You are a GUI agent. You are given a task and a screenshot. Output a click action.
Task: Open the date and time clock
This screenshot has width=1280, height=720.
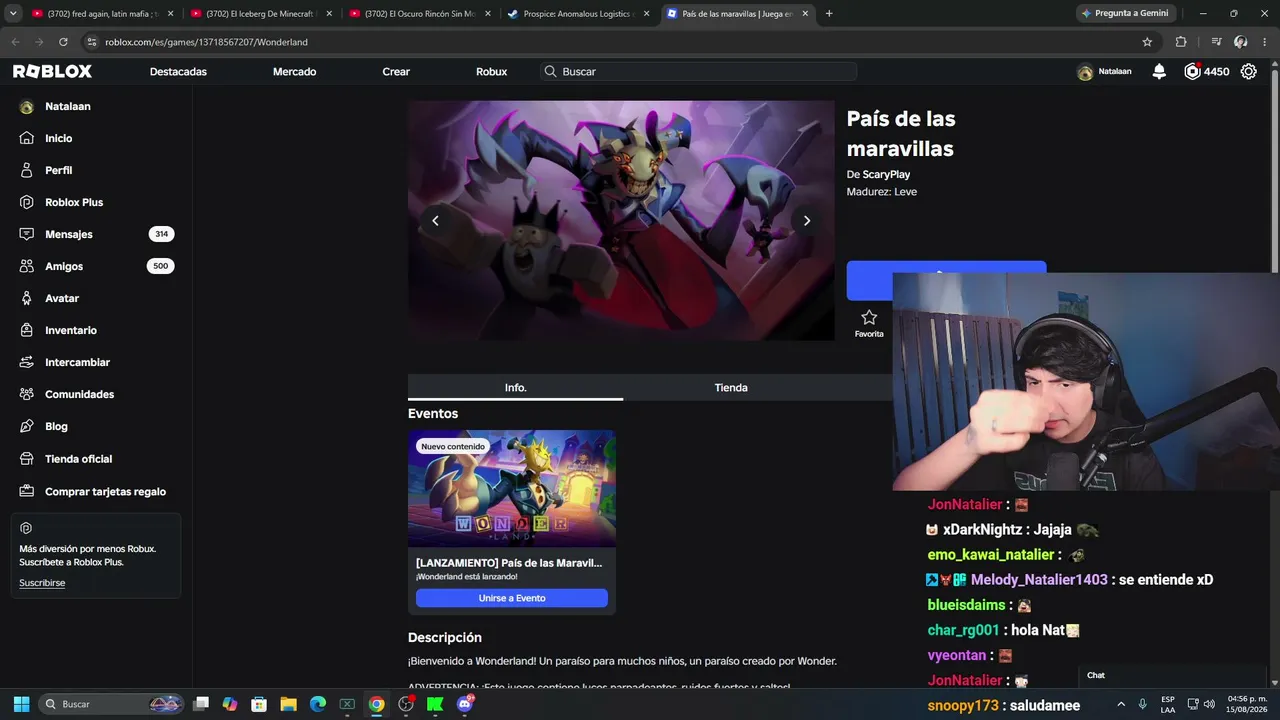(x=1247, y=704)
